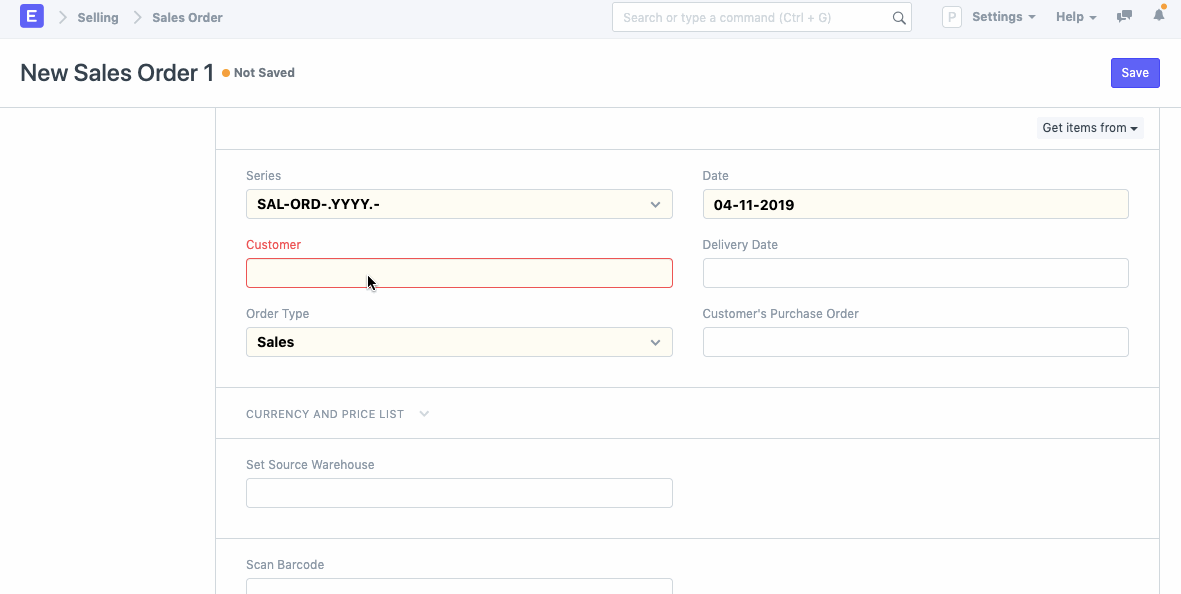Open the Help menu
This screenshot has width=1181, height=594.
1076,17
